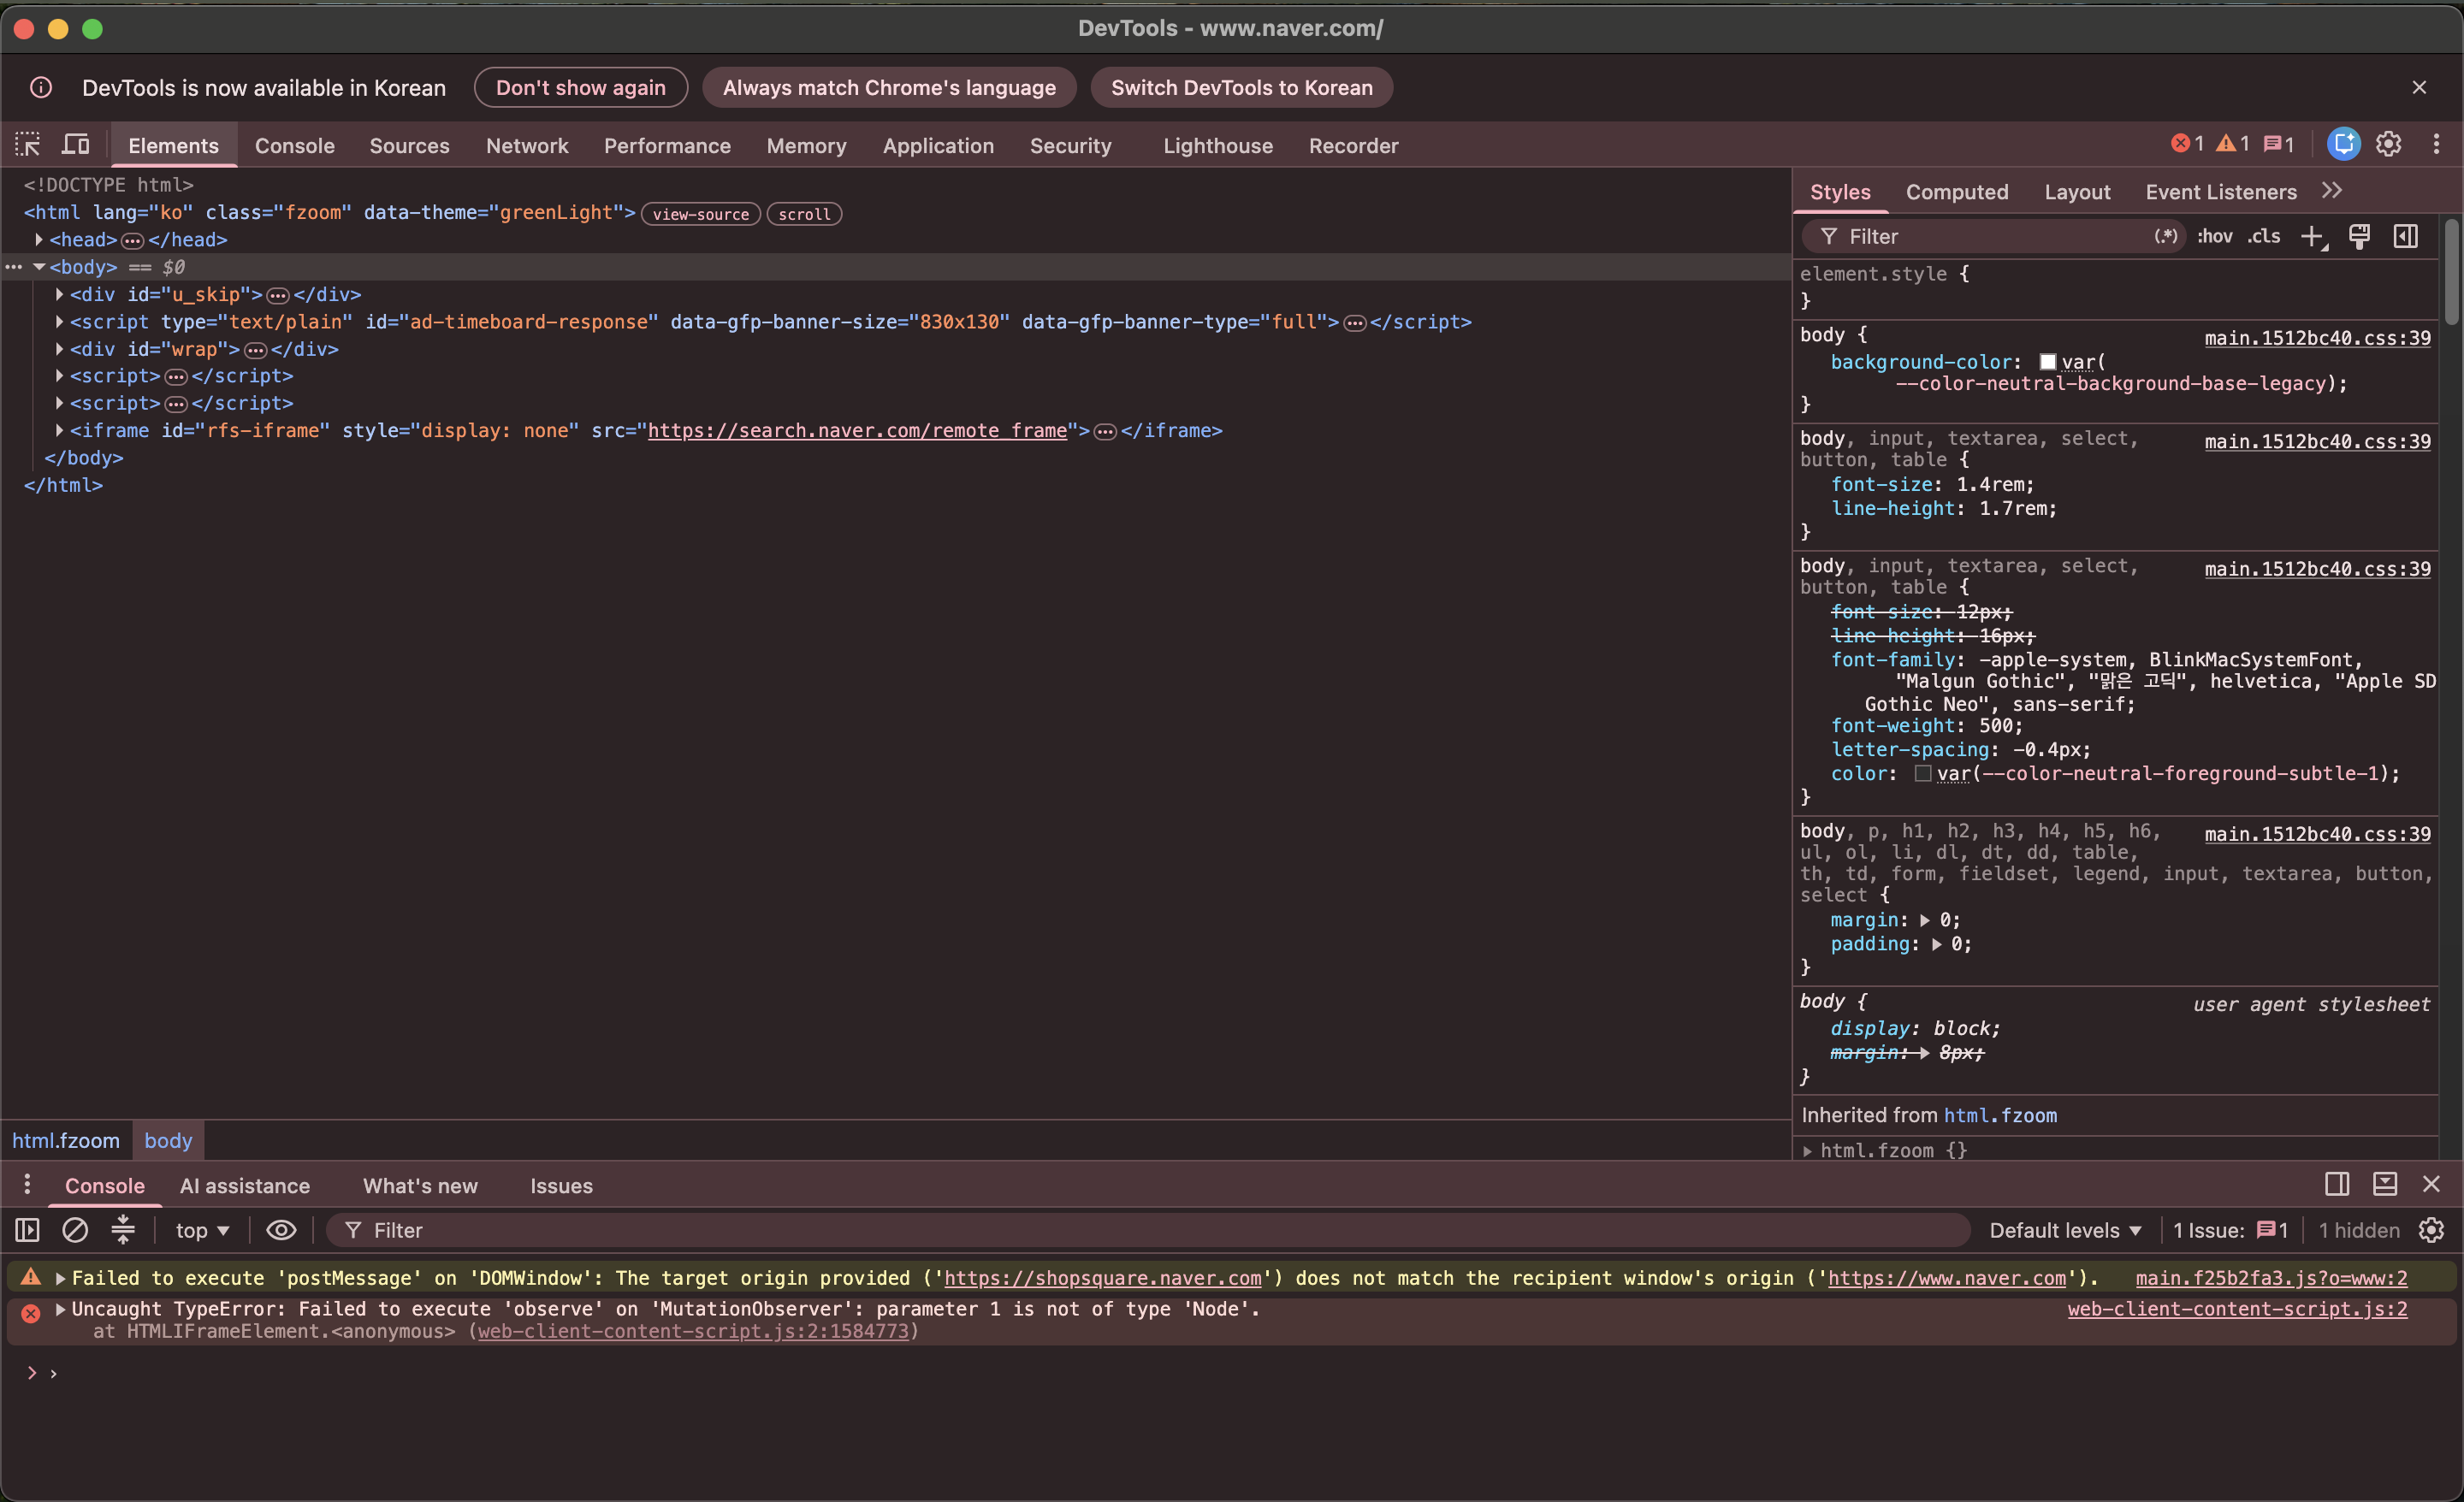Switch to the Sources tab

click(x=409, y=146)
